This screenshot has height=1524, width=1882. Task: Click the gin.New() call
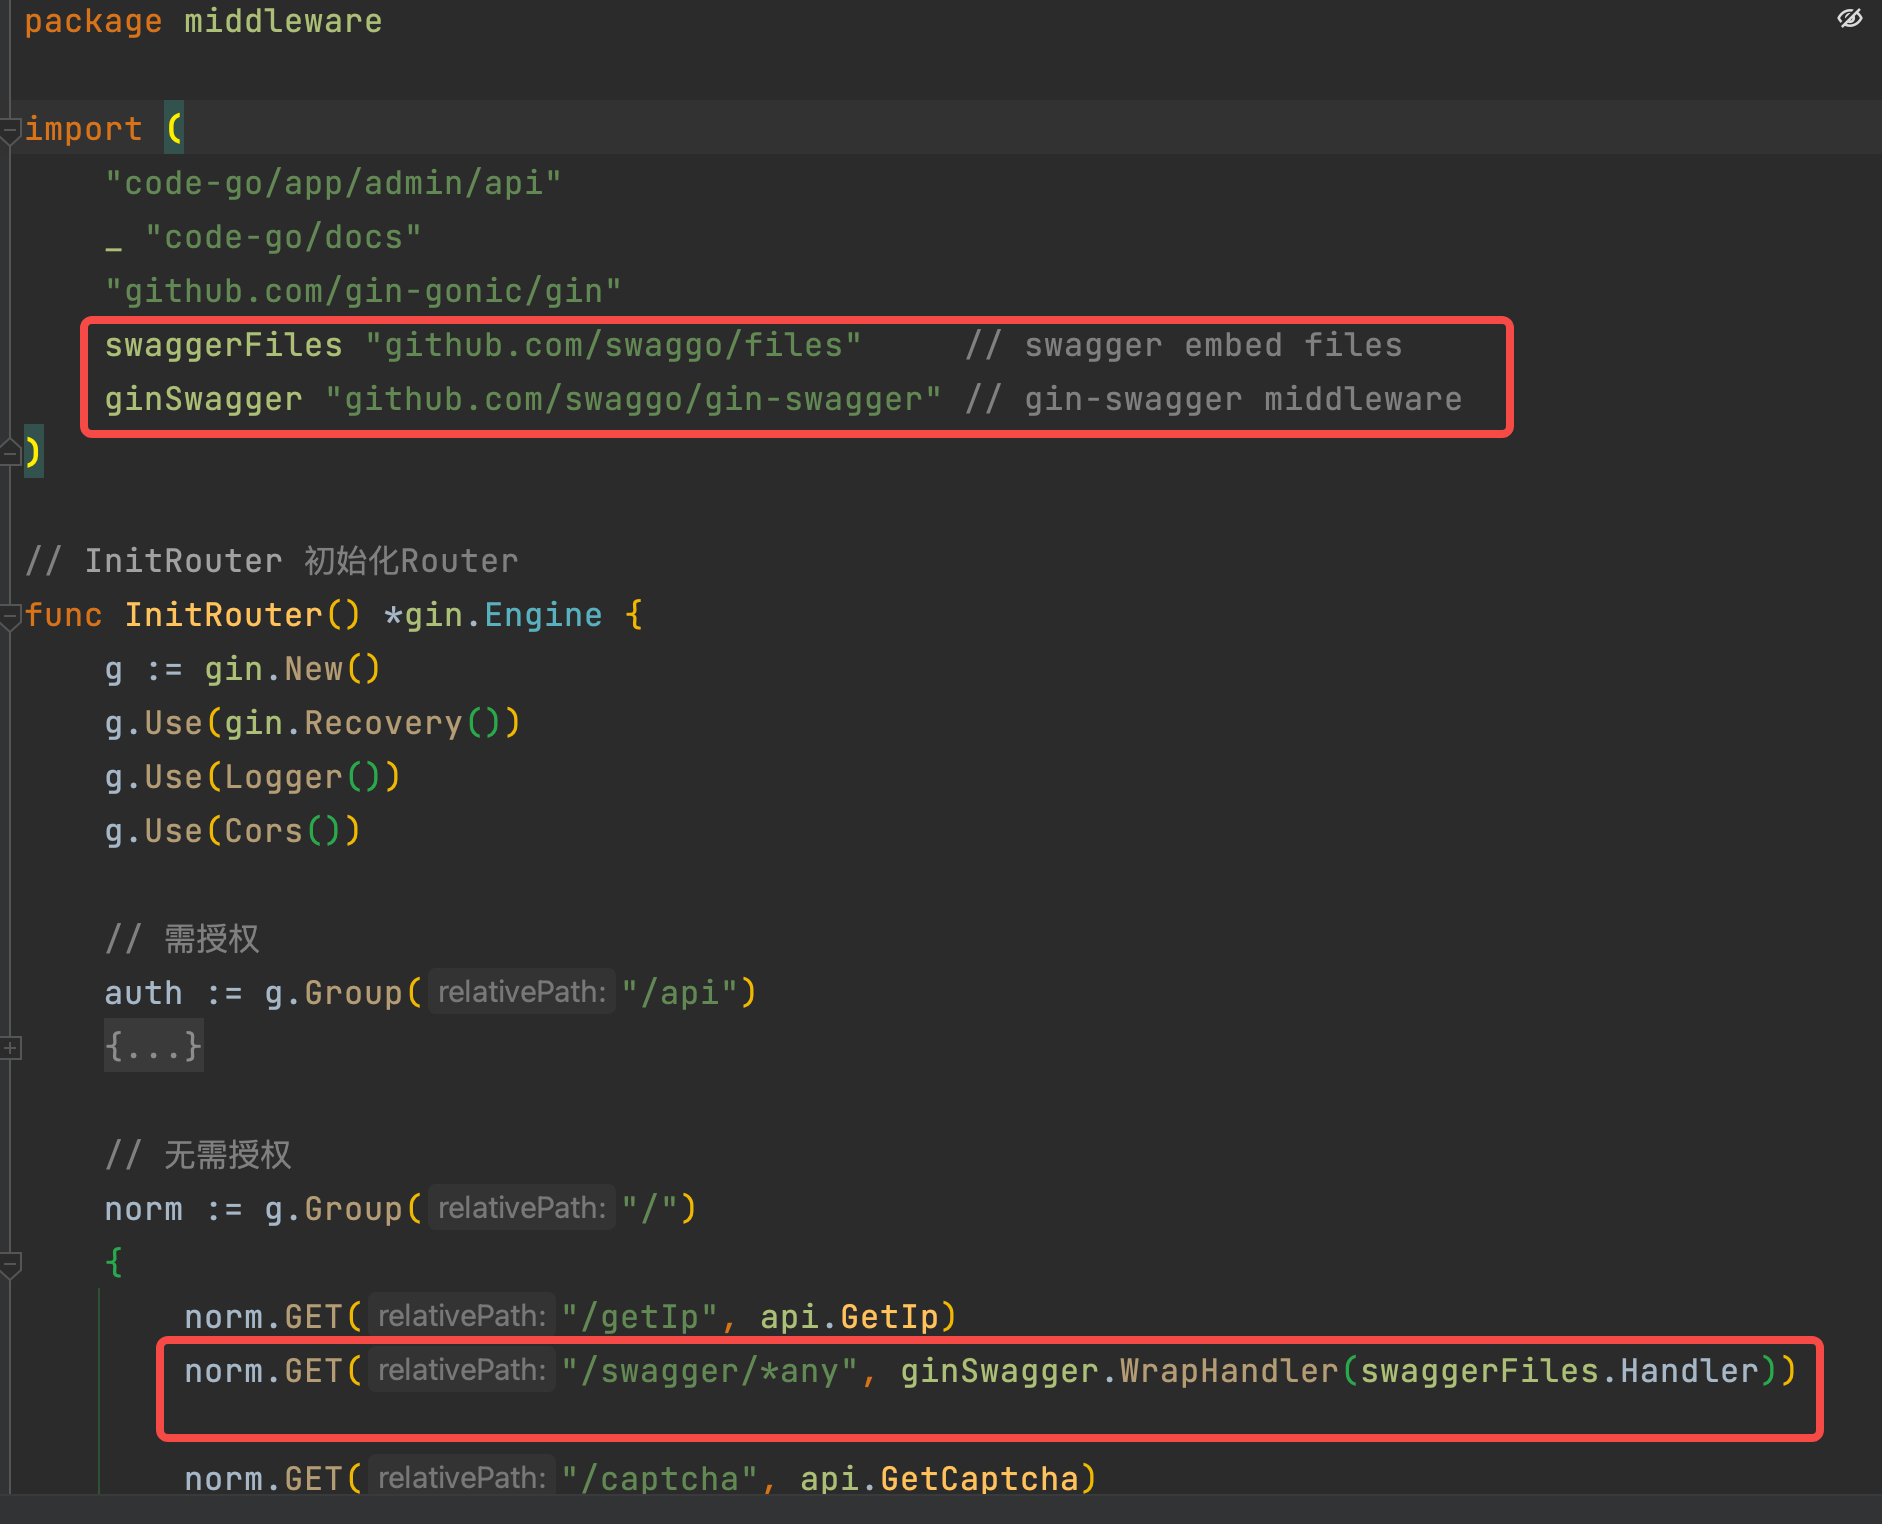coord(293,669)
